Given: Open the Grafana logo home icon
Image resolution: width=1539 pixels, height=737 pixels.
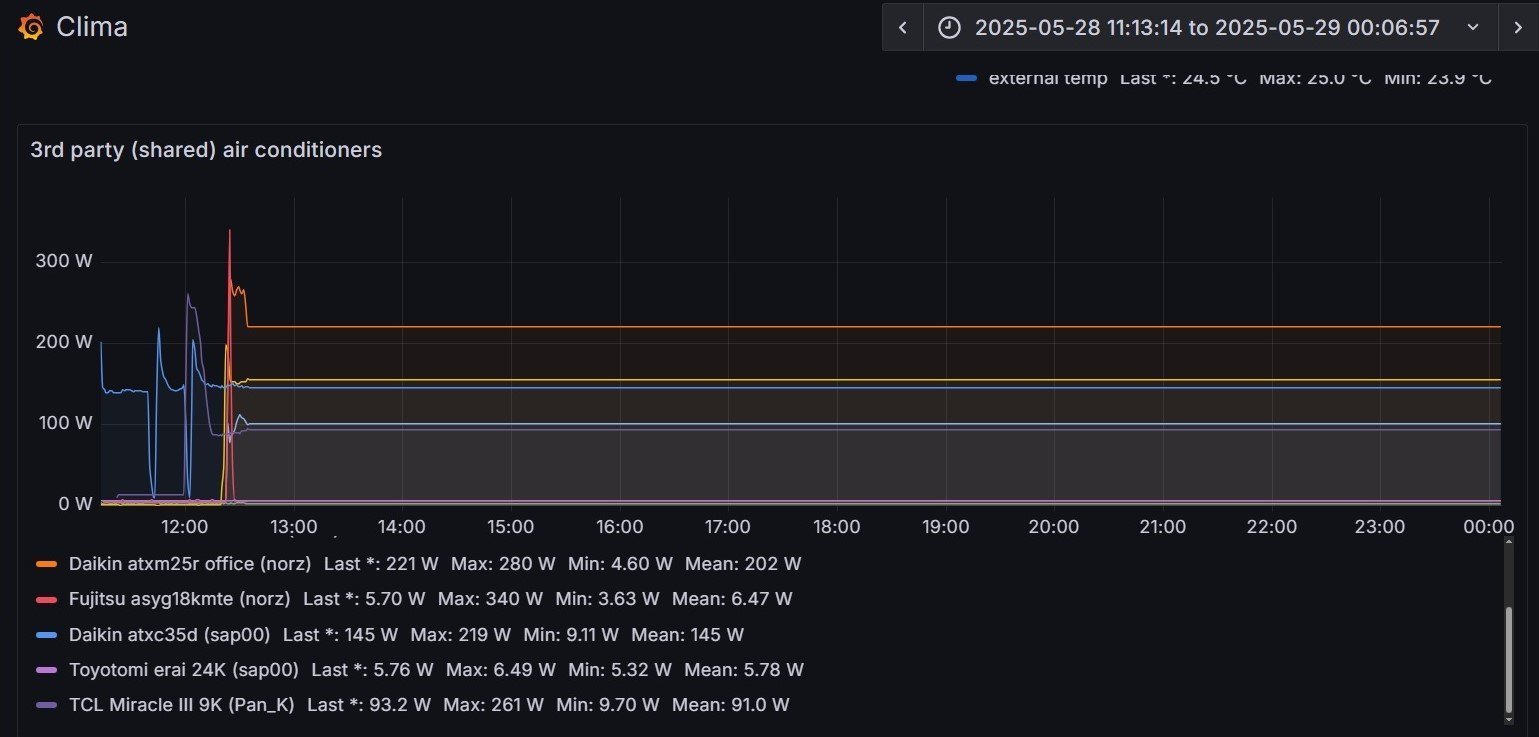Looking at the screenshot, I should tap(31, 27).
